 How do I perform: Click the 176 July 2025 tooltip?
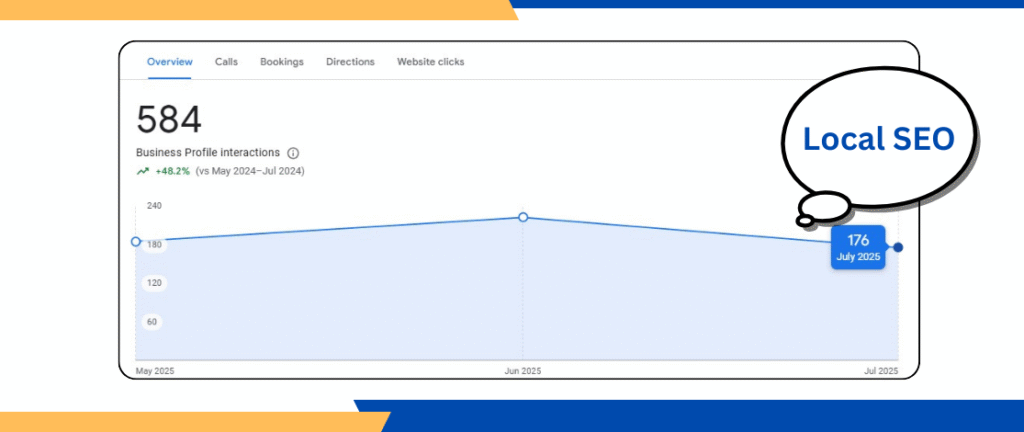[857, 247]
